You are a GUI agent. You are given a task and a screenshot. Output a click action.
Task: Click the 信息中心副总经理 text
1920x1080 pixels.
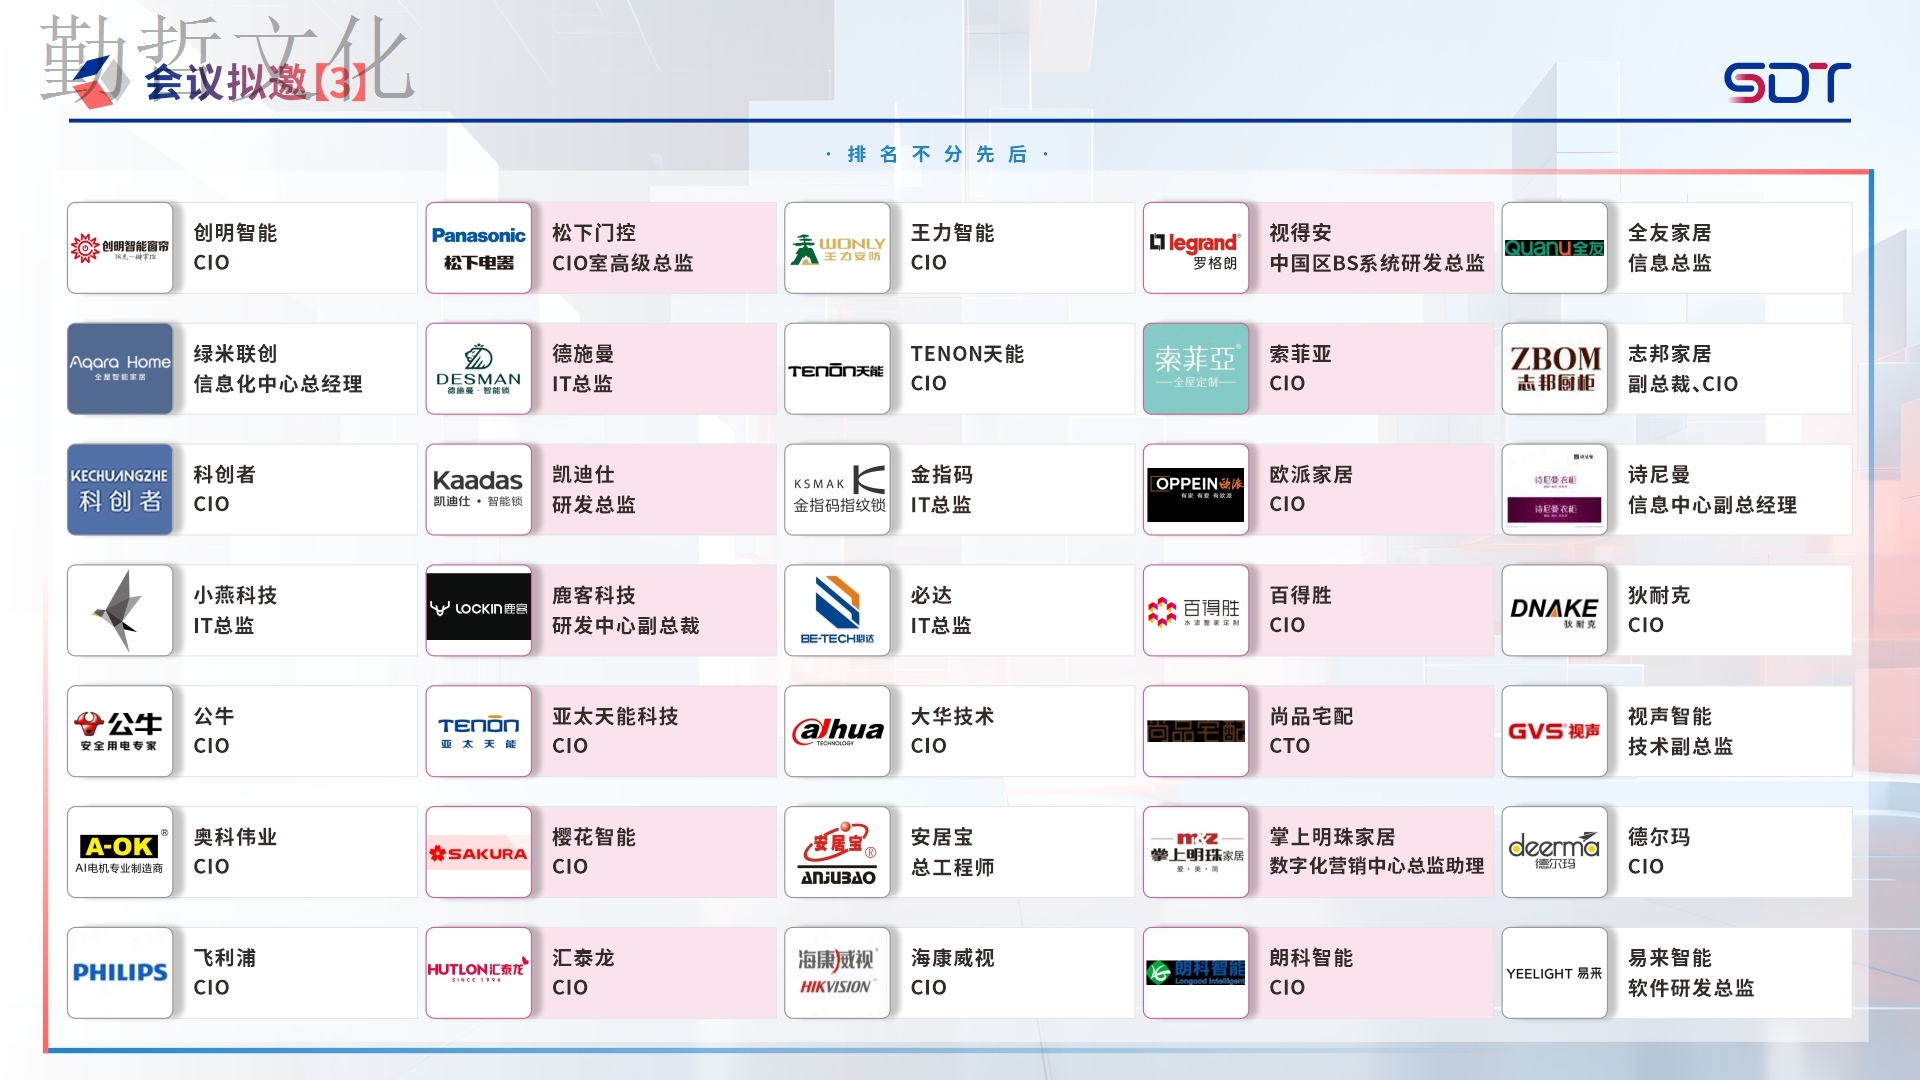(x=1711, y=505)
